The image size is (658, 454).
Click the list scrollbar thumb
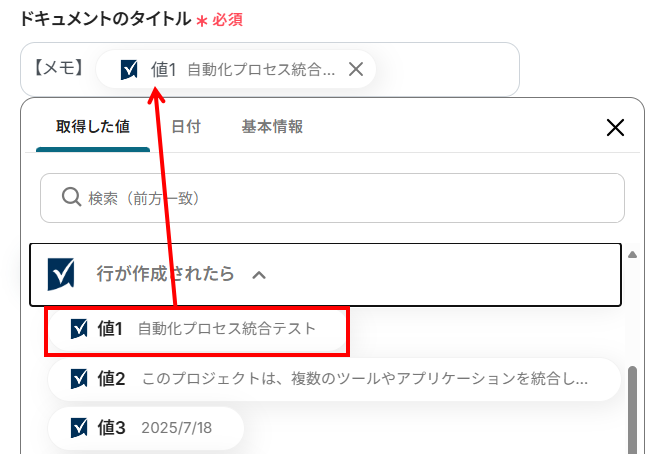point(631,410)
